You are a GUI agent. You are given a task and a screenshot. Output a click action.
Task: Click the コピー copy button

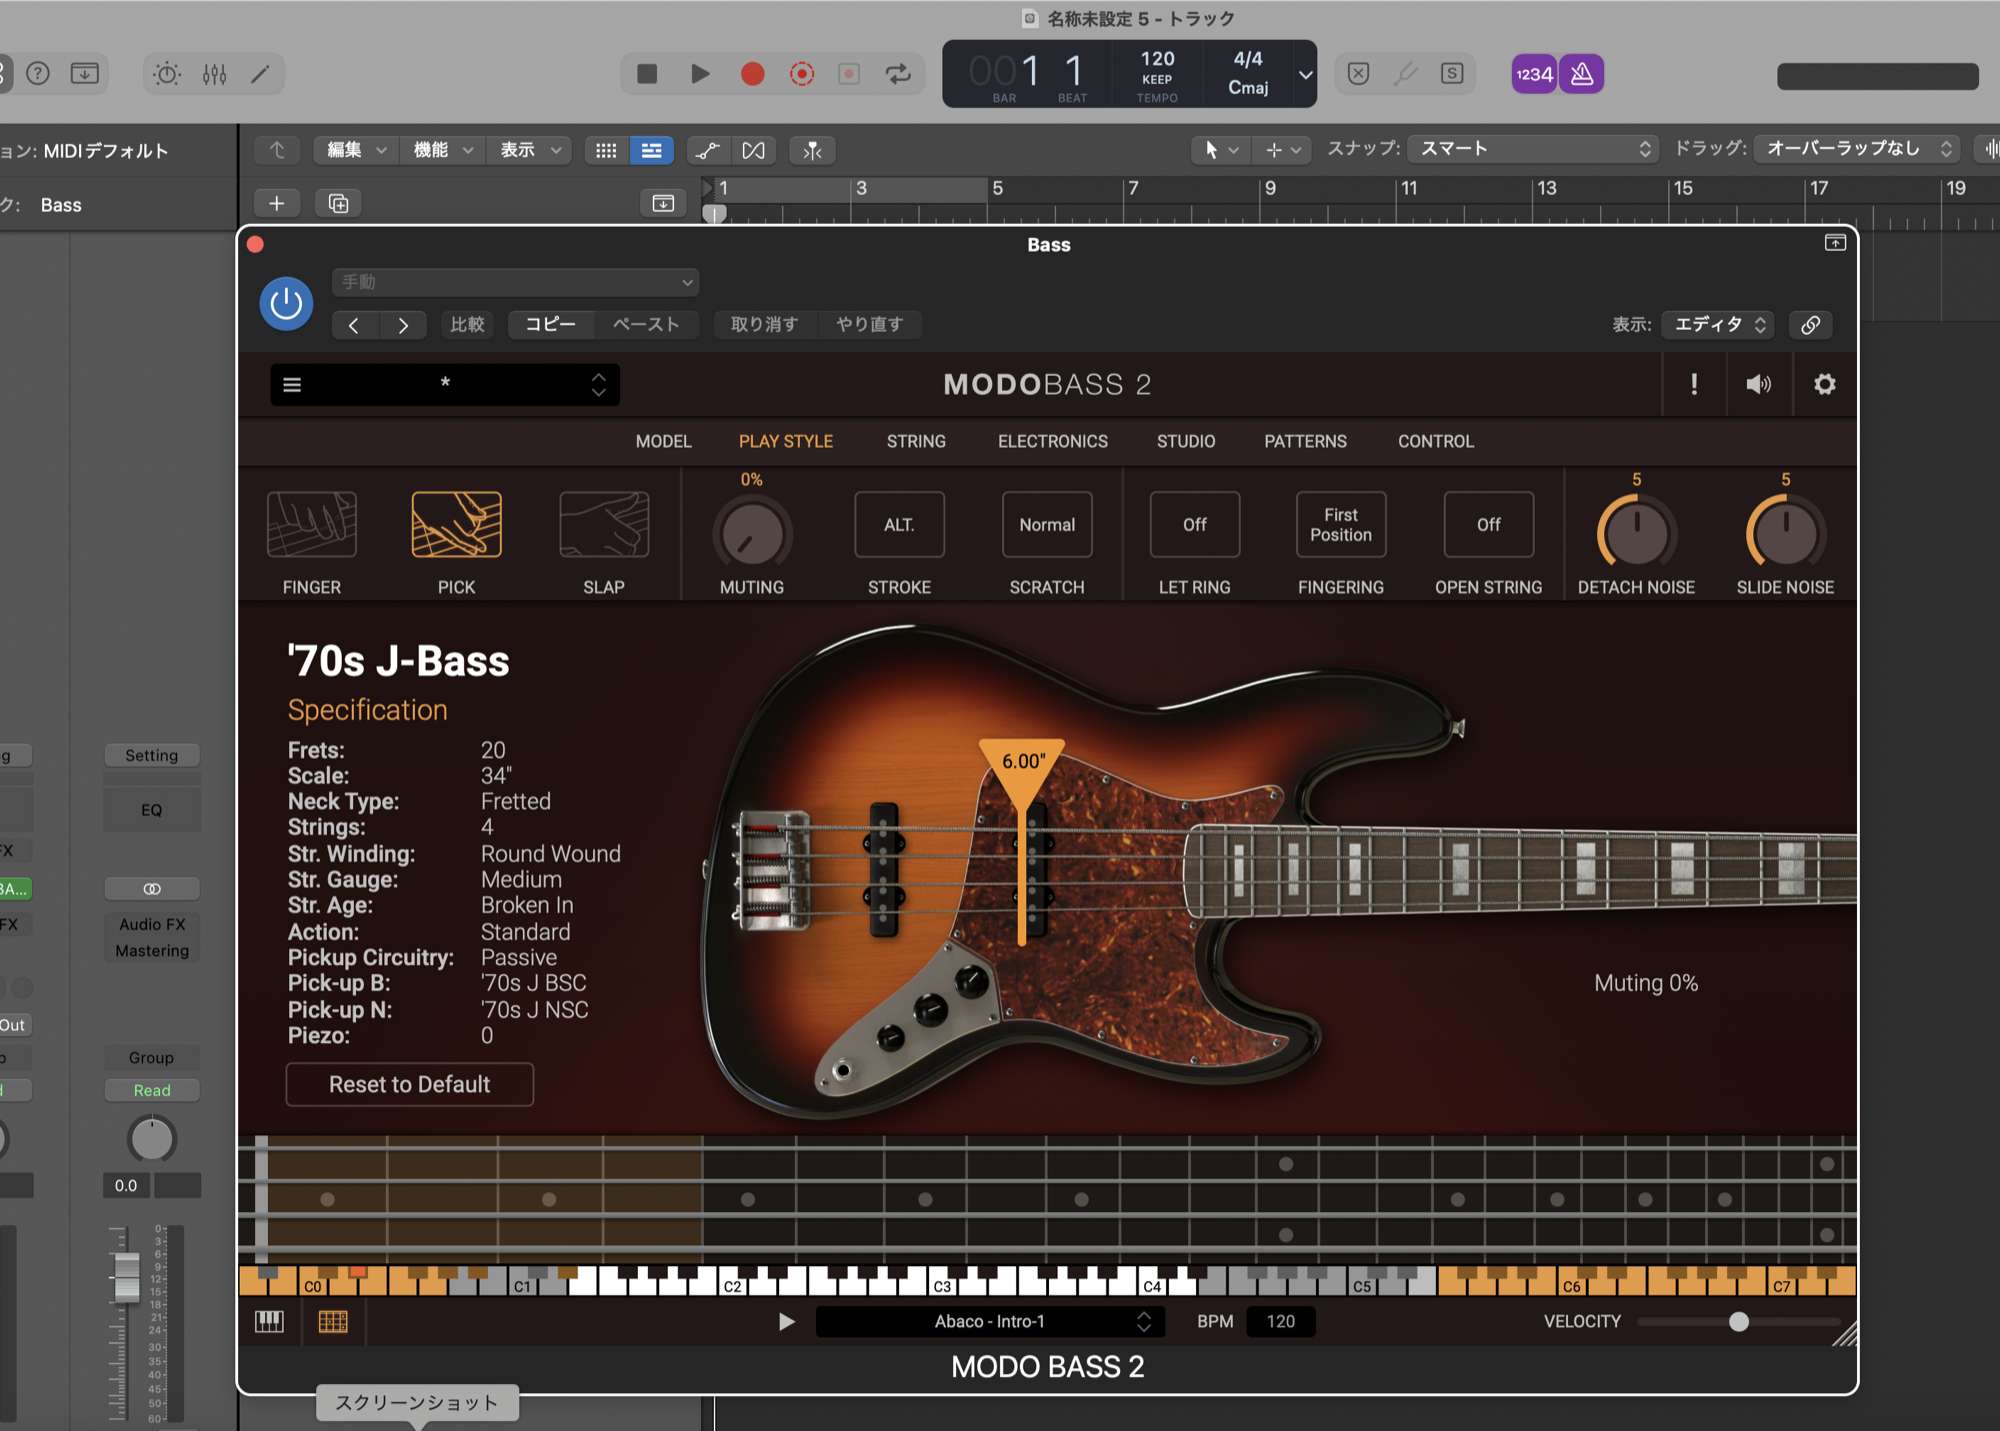pyautogui.click(x=551, y=325)
